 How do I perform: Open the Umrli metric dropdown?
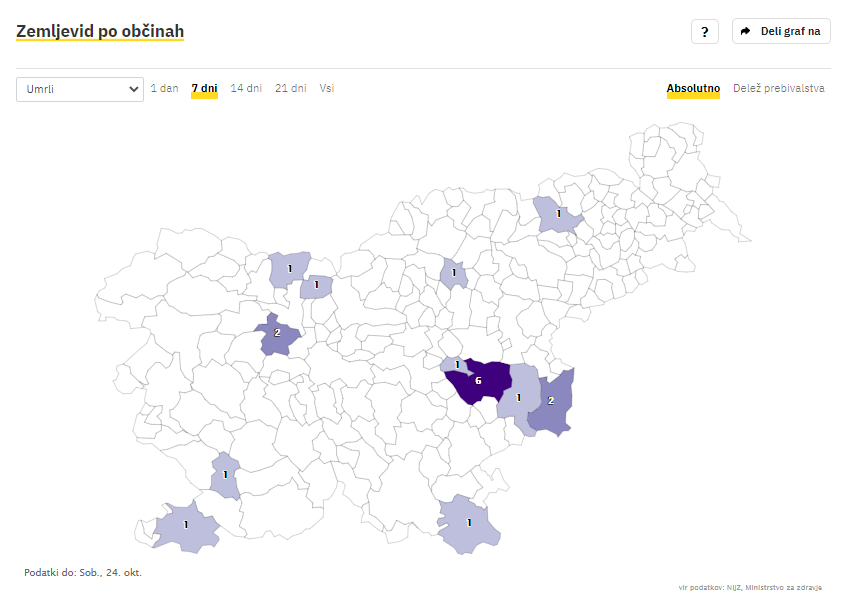click(80, 89)
